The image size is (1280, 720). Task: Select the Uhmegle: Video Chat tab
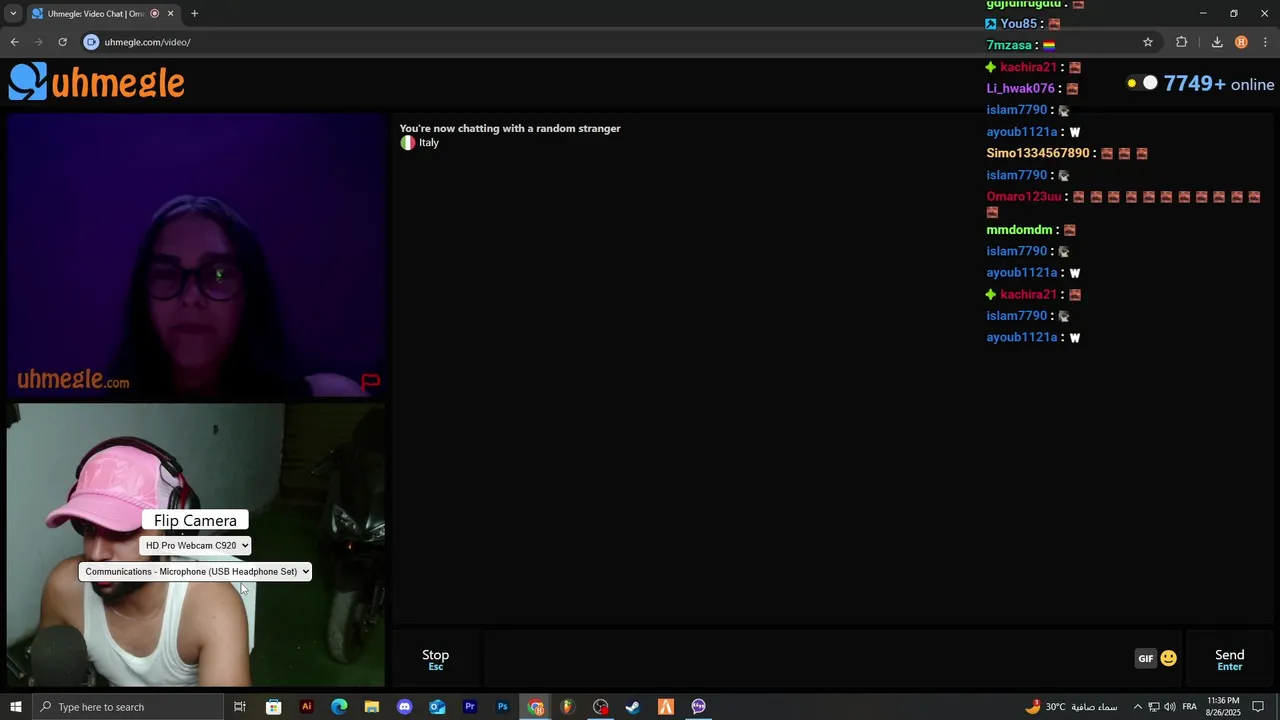[103, 14]
